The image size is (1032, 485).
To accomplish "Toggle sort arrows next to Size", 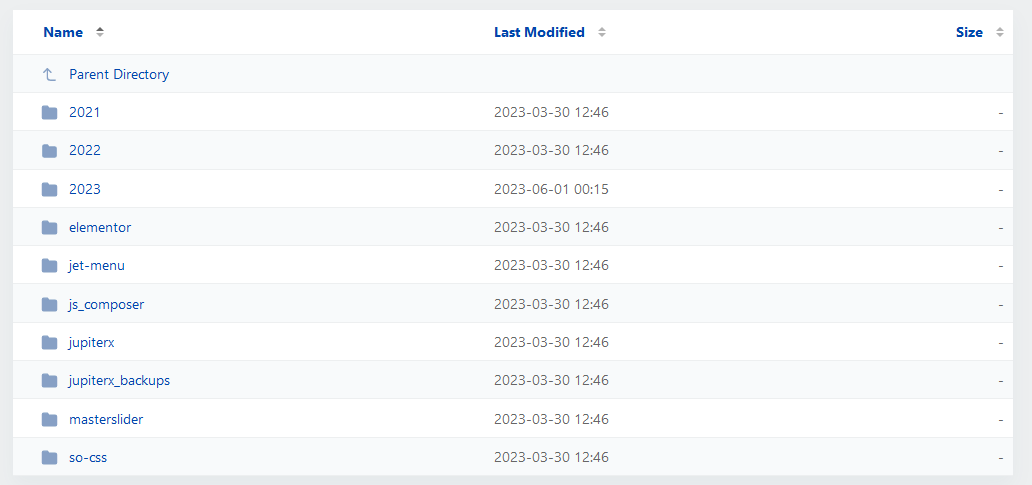I will 1000,32.
